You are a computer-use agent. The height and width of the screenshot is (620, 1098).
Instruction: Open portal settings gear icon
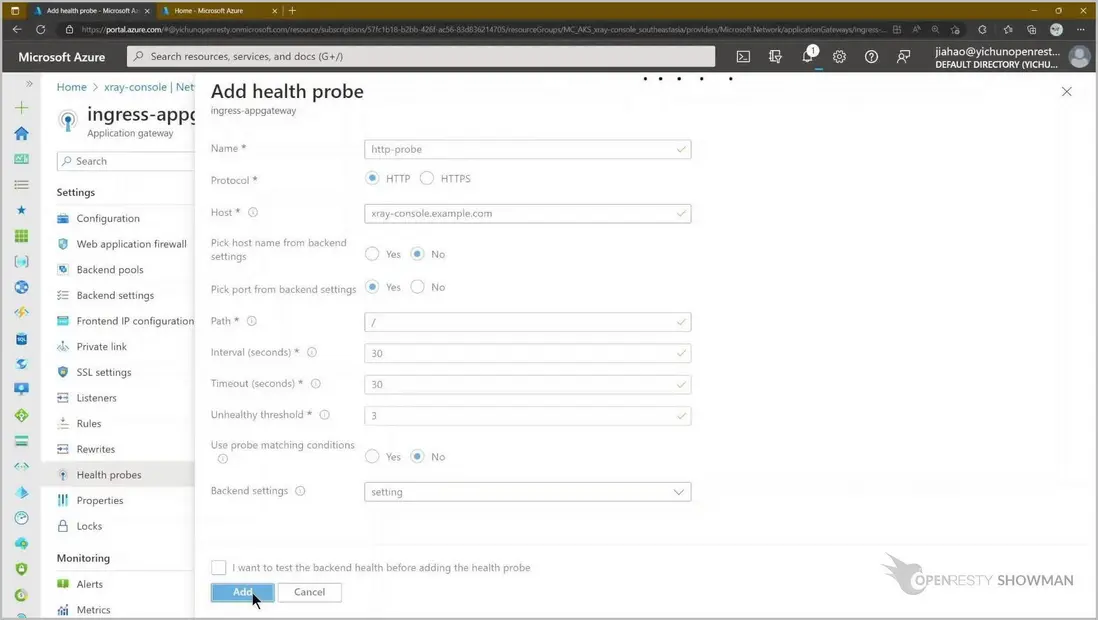pos(839,57)
